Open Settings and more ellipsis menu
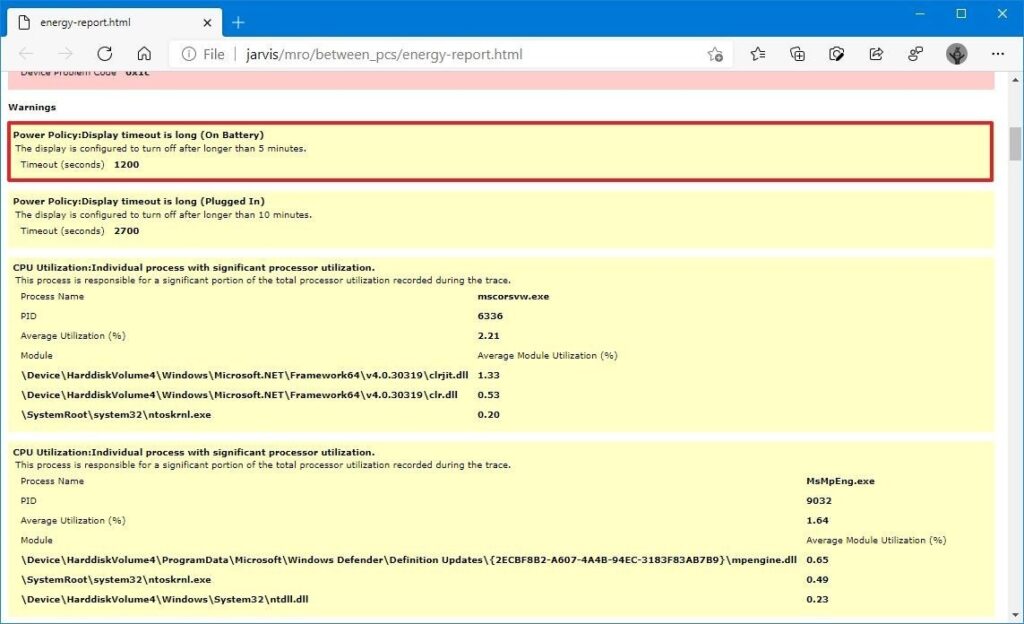1024x624 pixels. [x=998, y=54]
